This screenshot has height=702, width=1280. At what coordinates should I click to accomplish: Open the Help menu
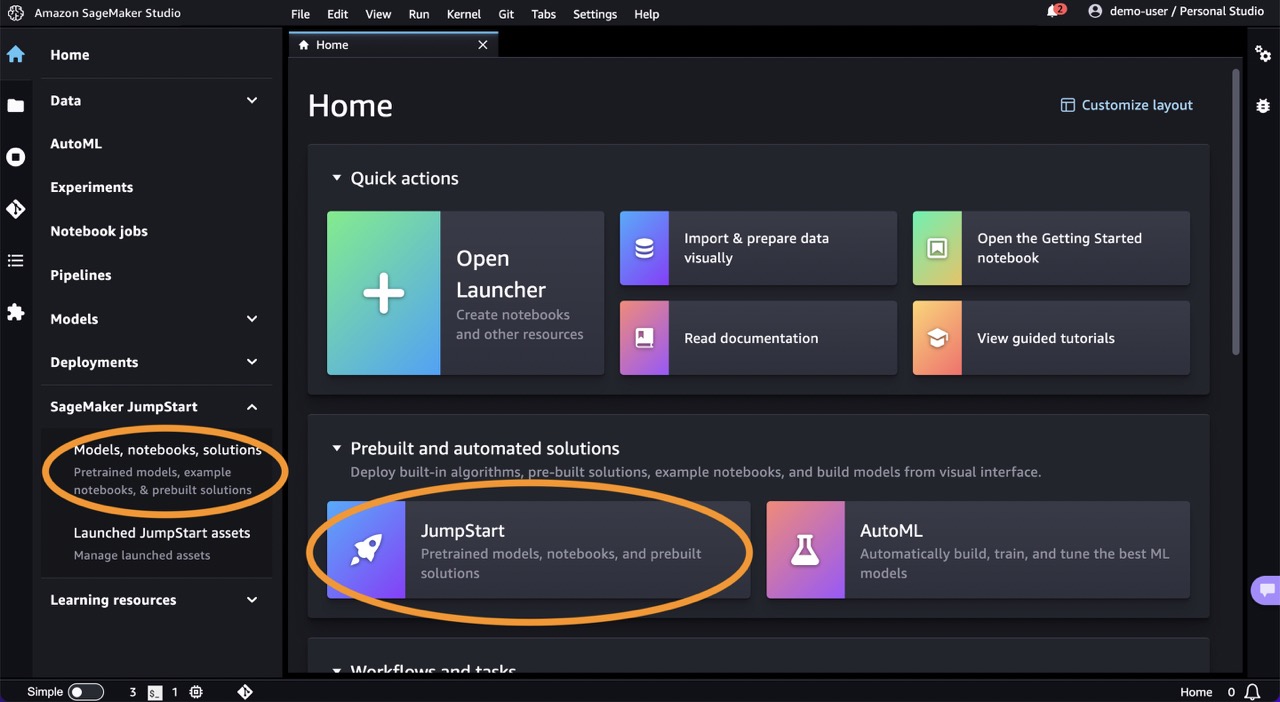tap(647, 14)
